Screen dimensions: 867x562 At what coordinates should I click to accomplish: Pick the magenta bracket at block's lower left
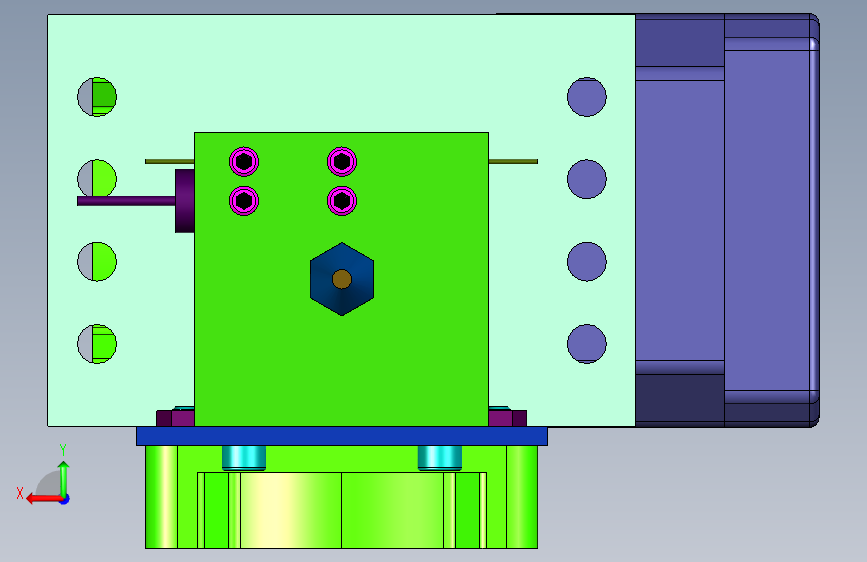(x=175, y=418)
